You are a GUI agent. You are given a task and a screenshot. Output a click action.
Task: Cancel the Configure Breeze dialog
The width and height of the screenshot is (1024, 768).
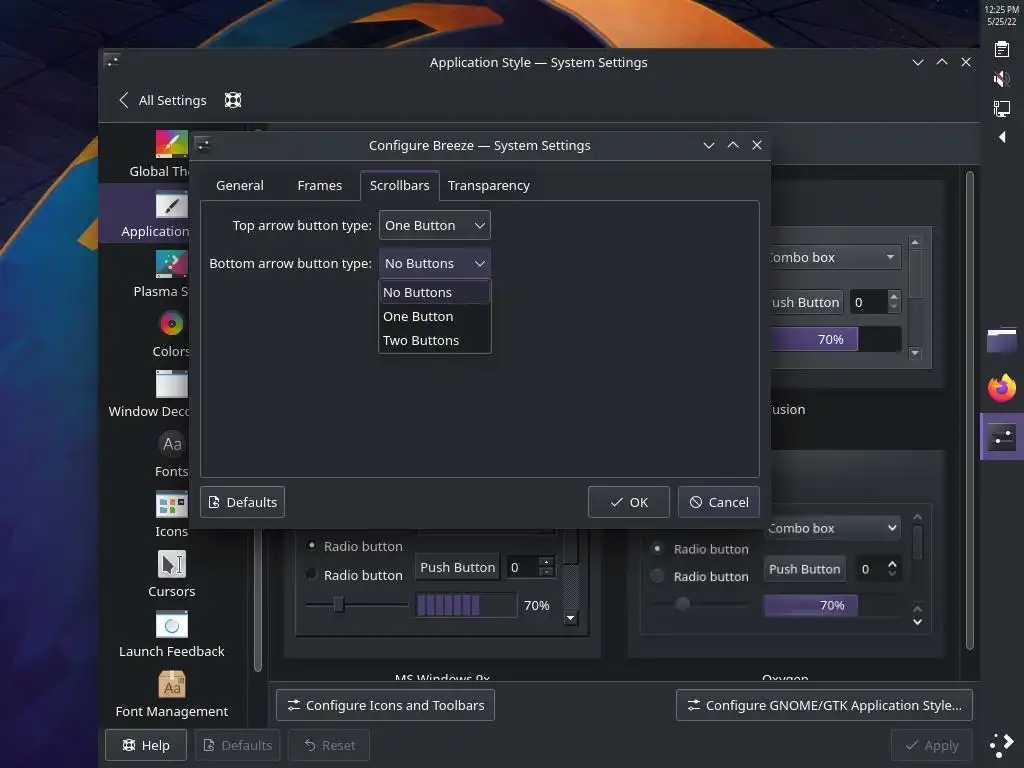718,502
